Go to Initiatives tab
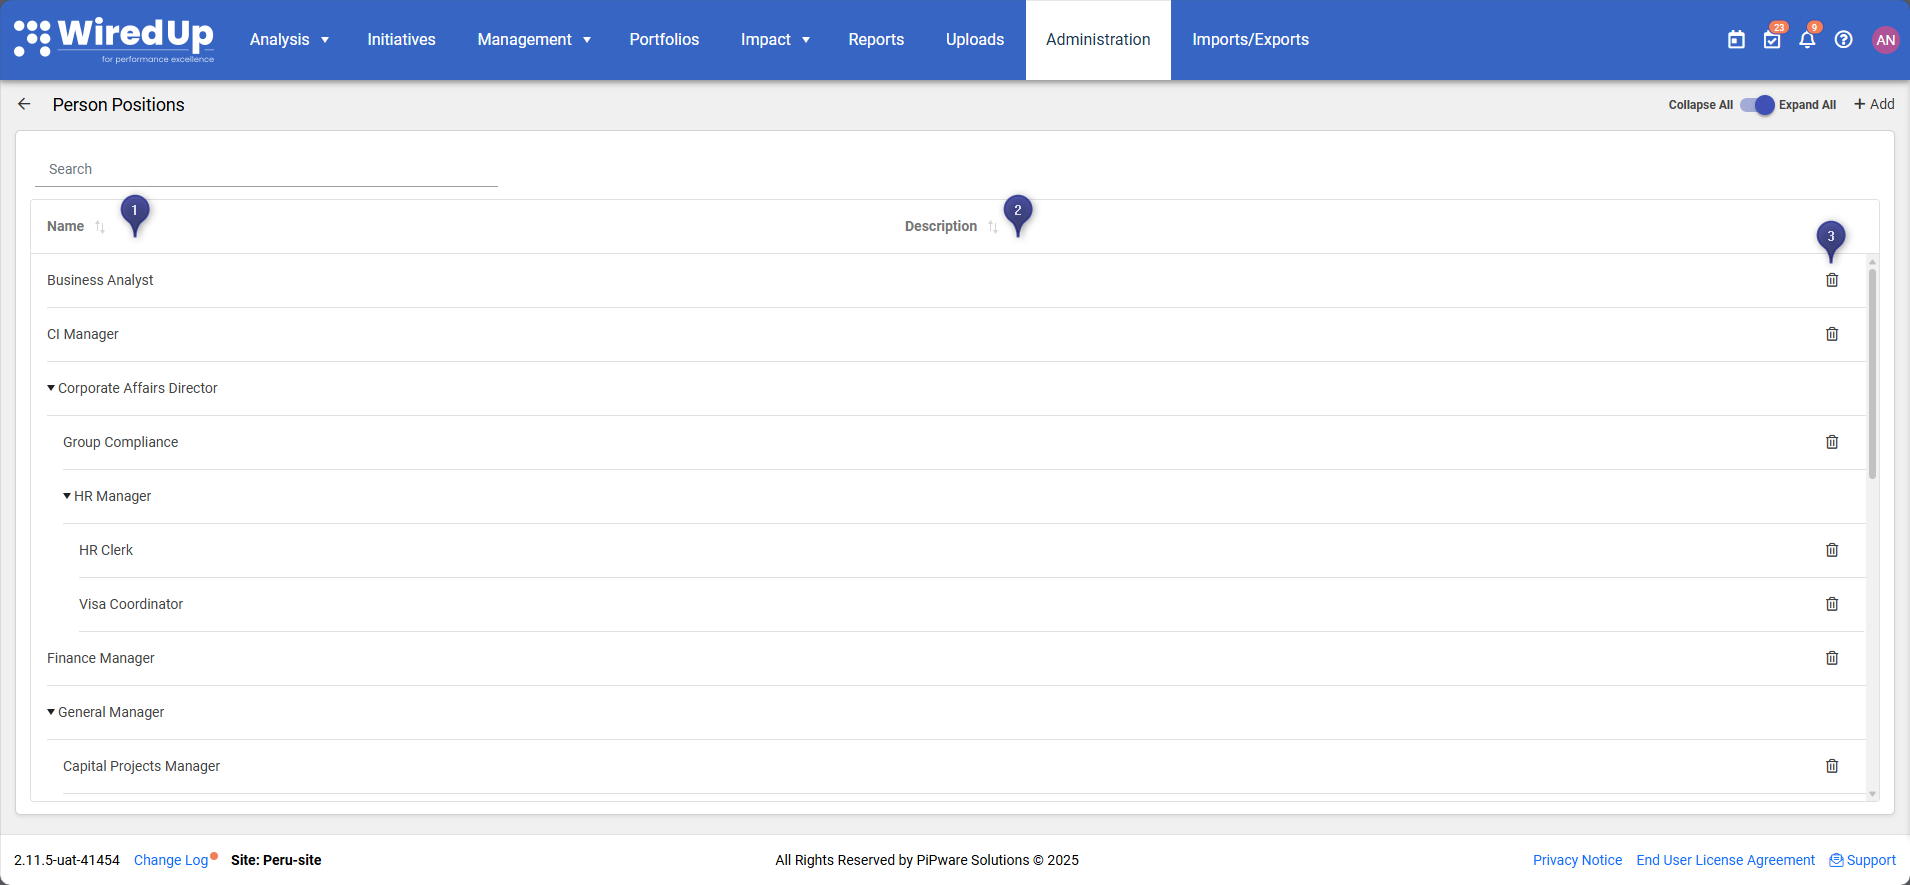The height and width of the screenshot is (885, 1910). click(401, 40)
